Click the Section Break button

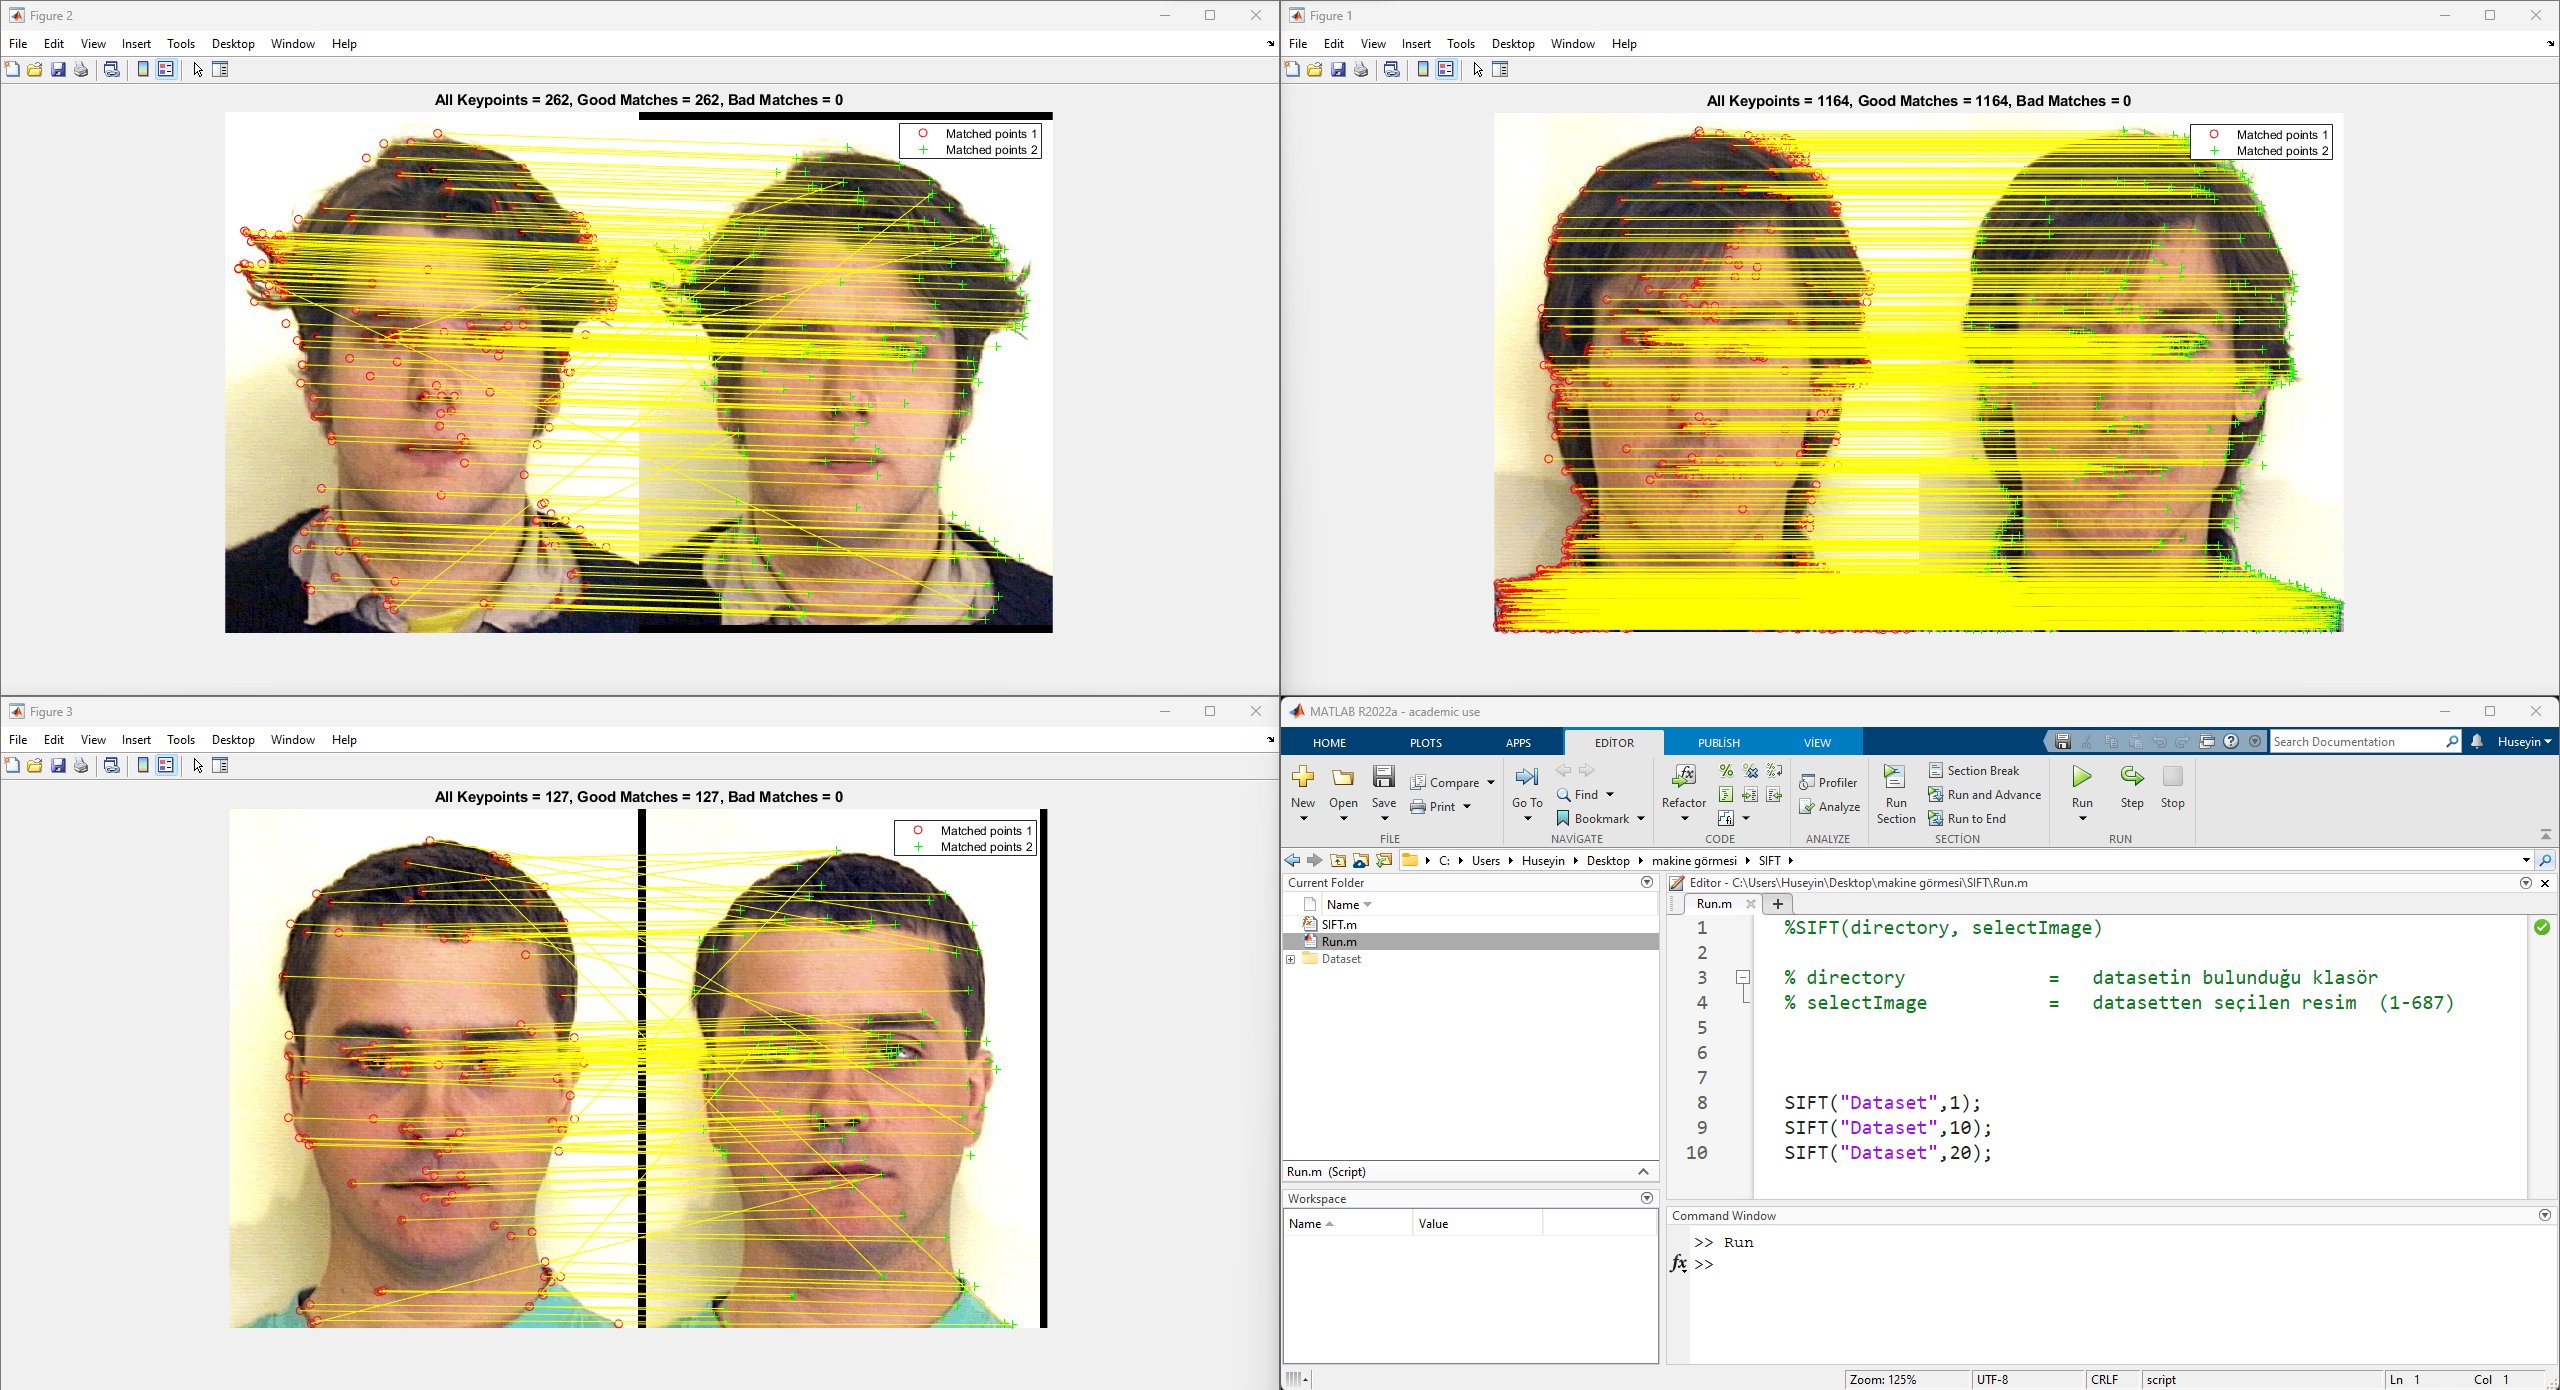coord(1973,771)
